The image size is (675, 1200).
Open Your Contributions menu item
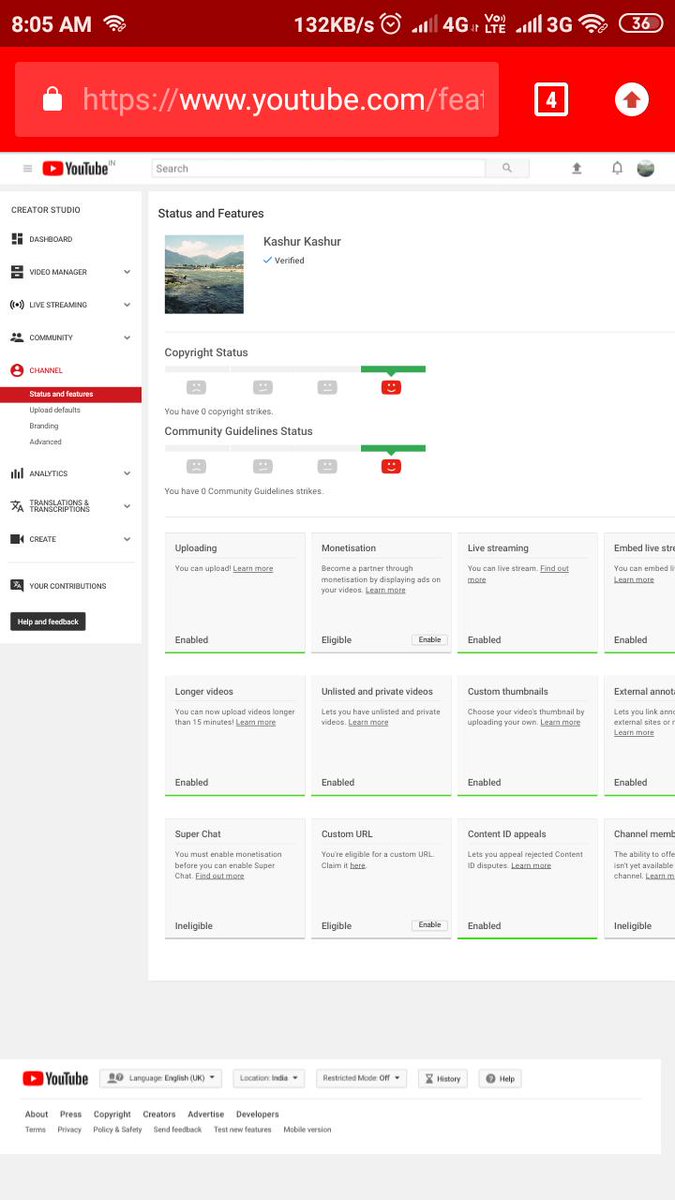click(x=67, y=586)
